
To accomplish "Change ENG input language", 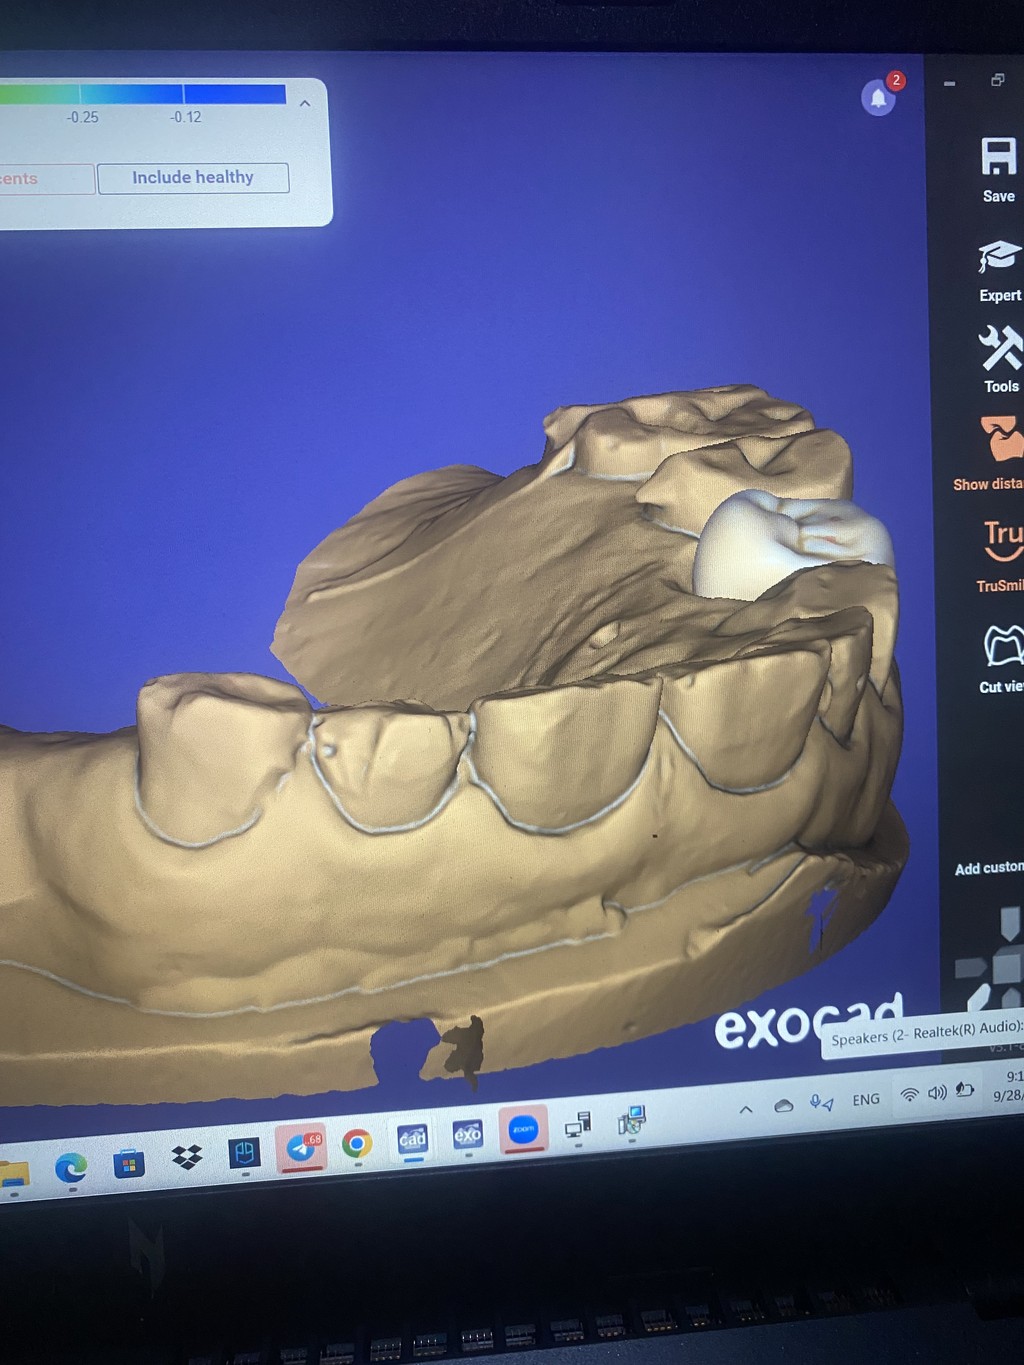I will coord(866,1099).
